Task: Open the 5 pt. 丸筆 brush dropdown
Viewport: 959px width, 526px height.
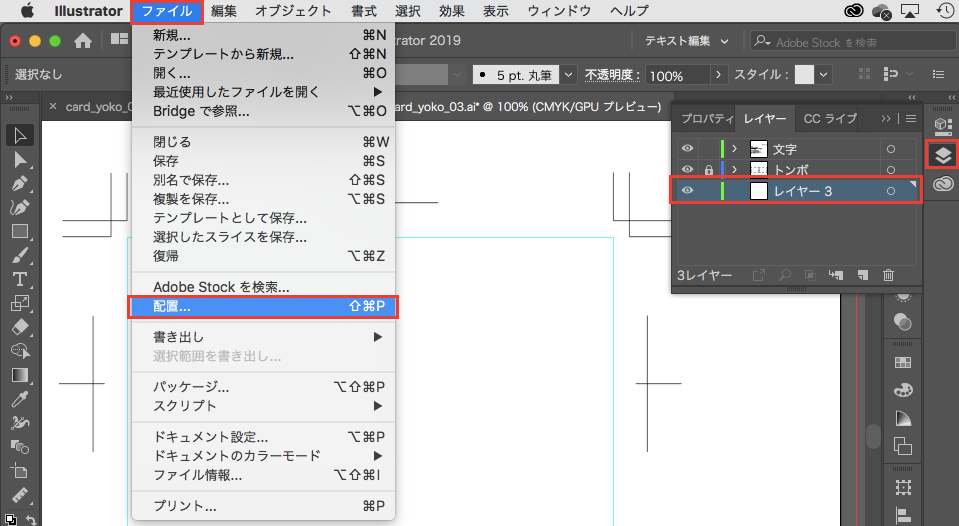Action: (x=568, y=75)
